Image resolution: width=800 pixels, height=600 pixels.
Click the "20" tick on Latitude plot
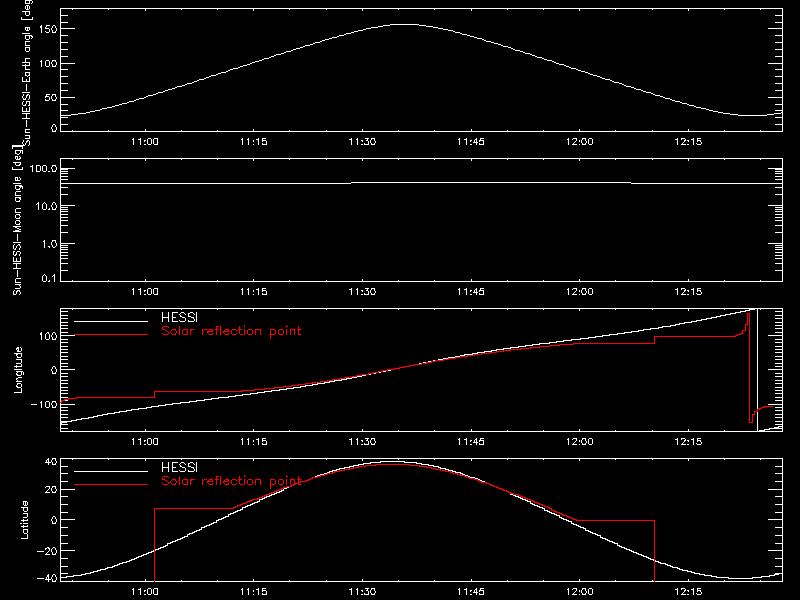[52, 489]
